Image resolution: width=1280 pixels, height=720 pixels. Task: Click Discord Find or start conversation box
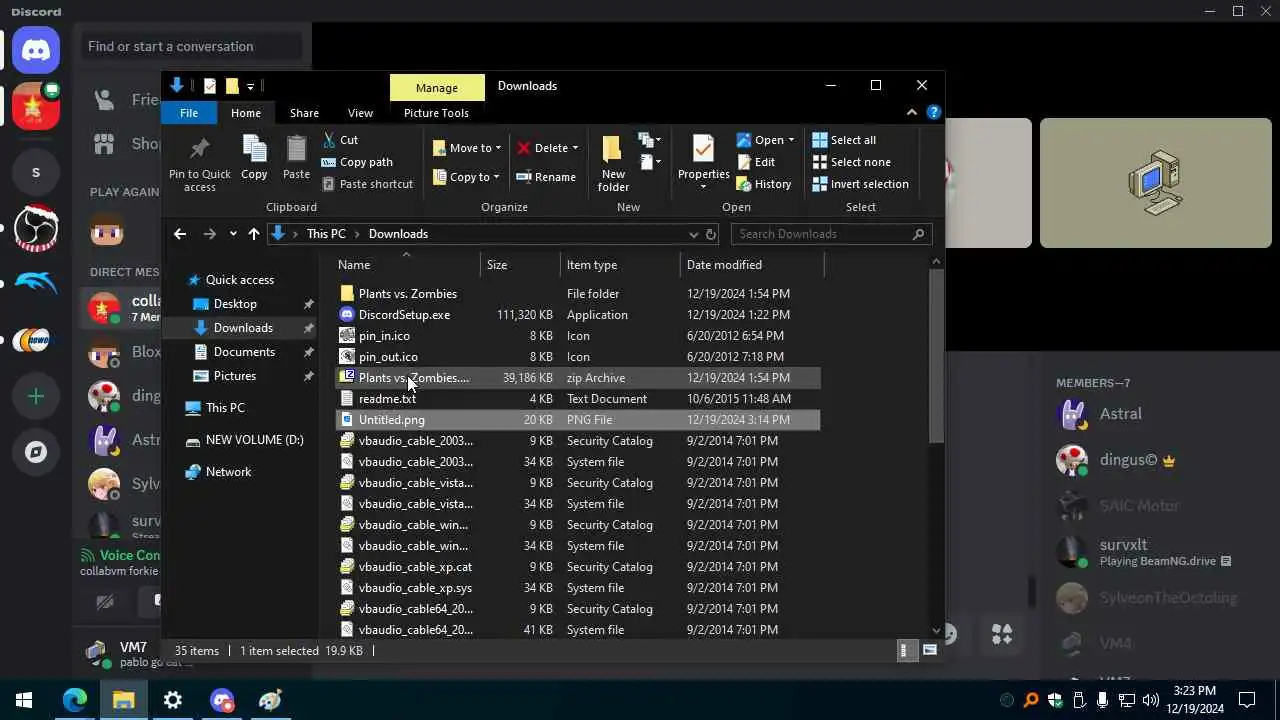point(194,46)
